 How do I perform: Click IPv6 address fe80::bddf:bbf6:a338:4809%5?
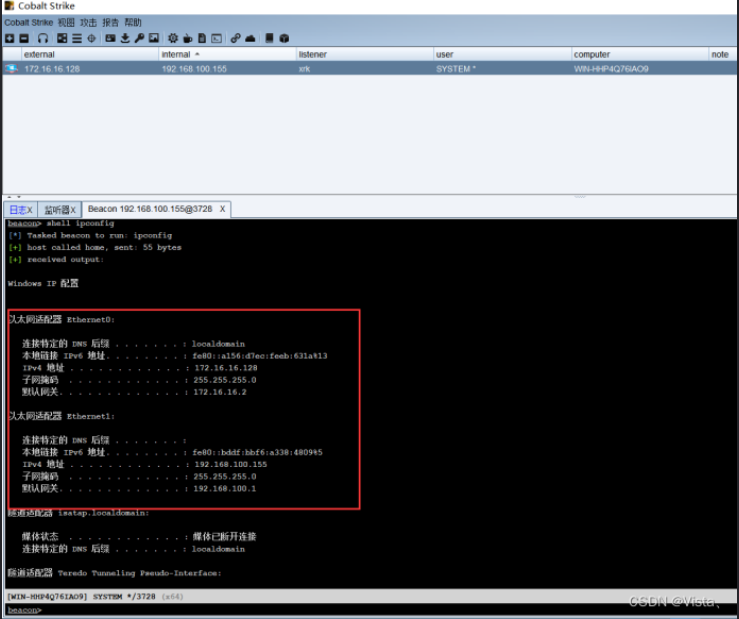click(257, 453)
